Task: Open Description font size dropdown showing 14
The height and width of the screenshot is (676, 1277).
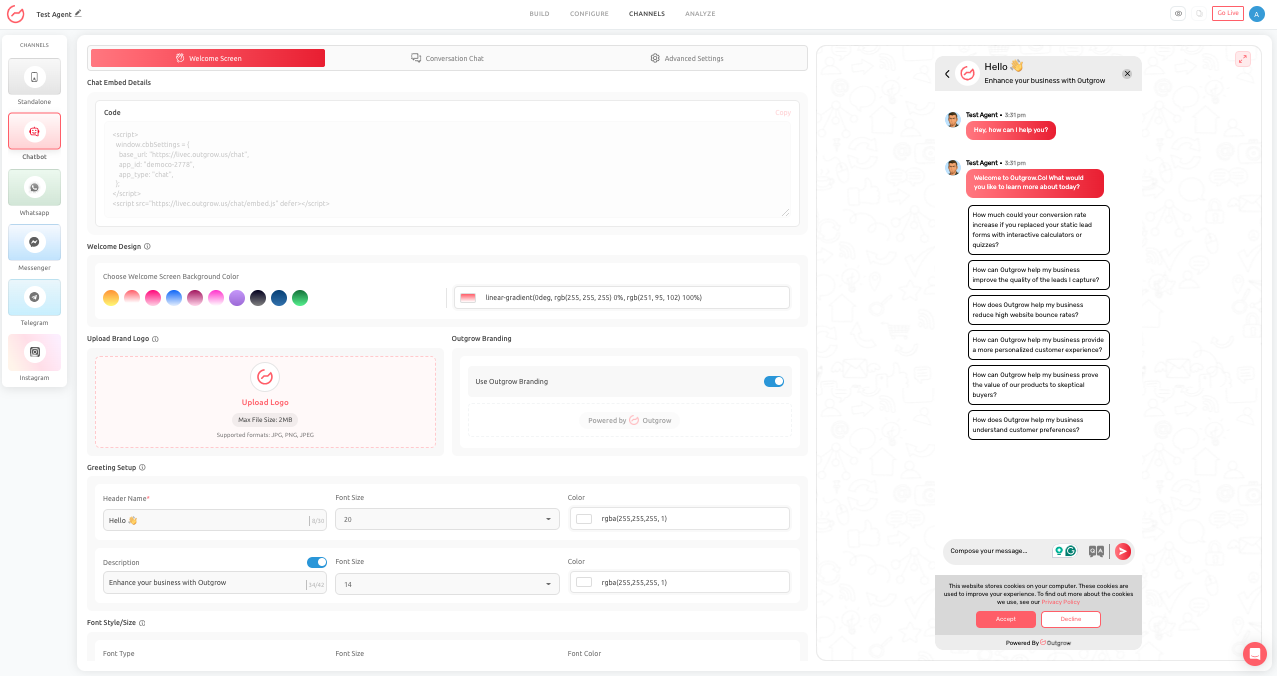Action: pos(447,583)
